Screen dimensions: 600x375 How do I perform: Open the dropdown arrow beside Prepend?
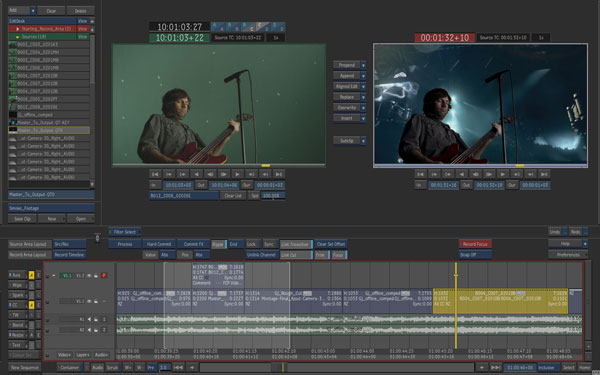coord(363,65)
